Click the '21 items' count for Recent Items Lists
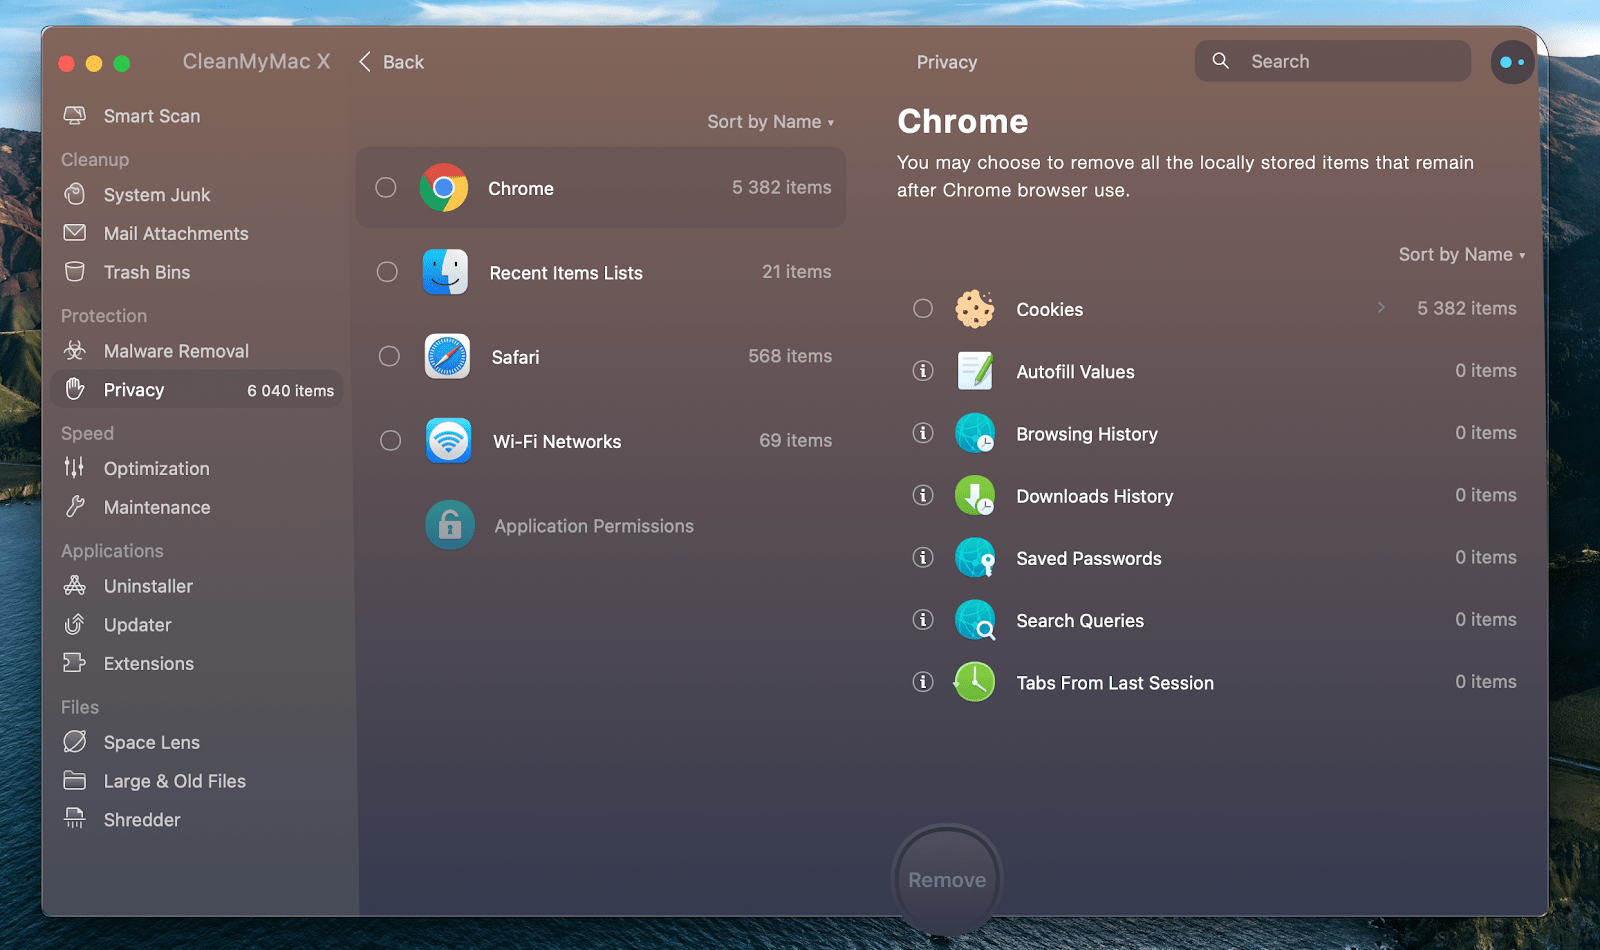1600x950 pixels. 797,272
